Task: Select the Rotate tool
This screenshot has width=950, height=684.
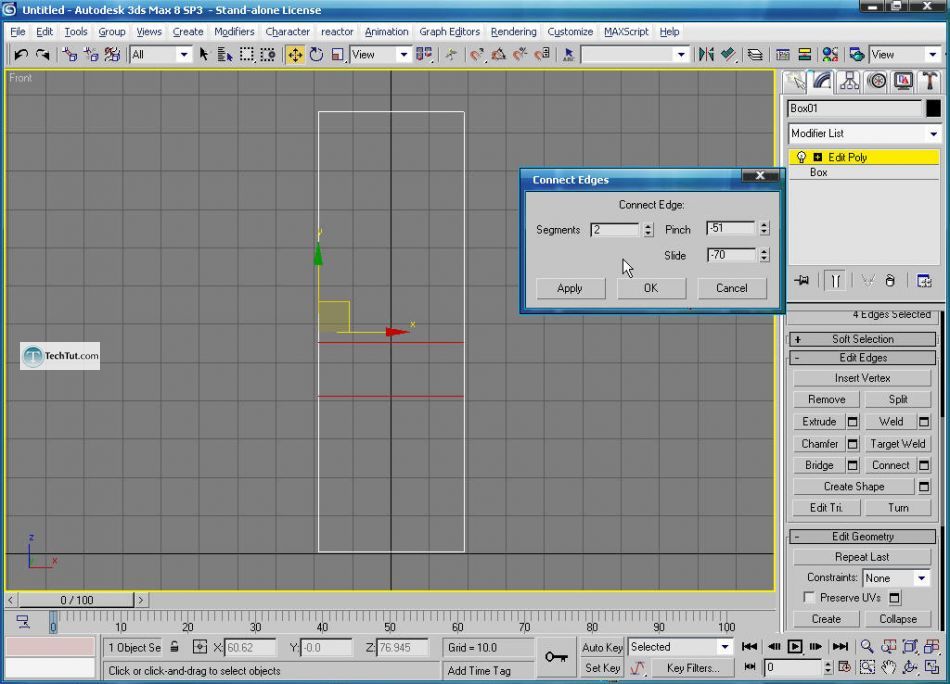Action: [316, 55]
